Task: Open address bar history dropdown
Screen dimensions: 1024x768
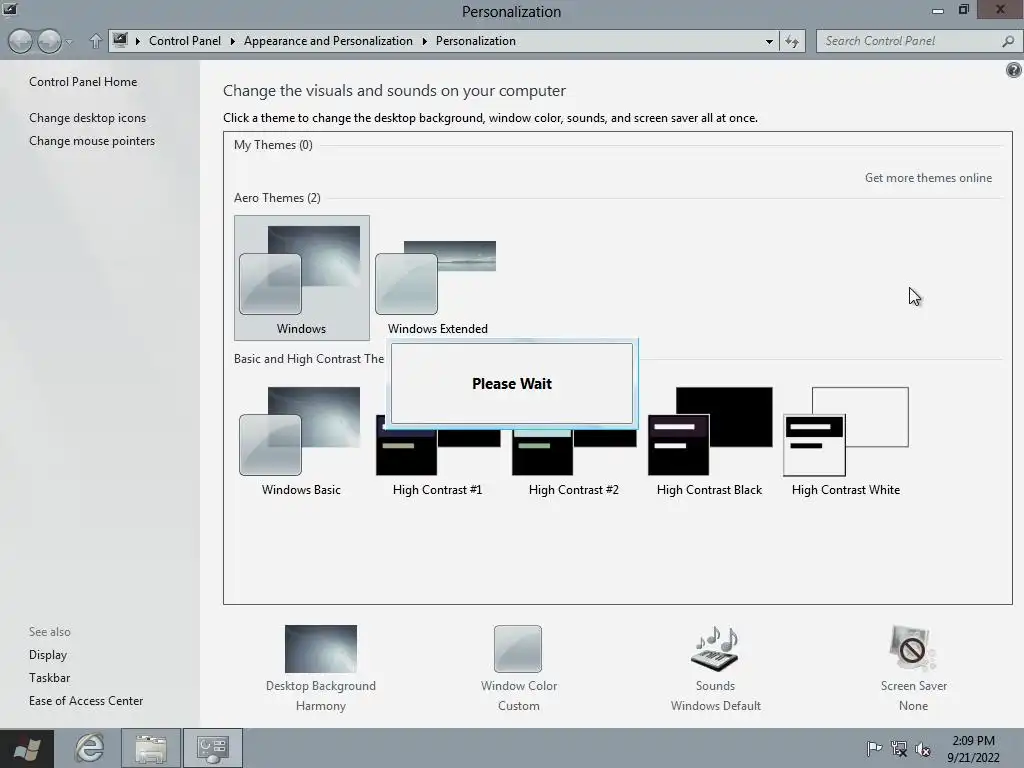Action: coord(769,41)
